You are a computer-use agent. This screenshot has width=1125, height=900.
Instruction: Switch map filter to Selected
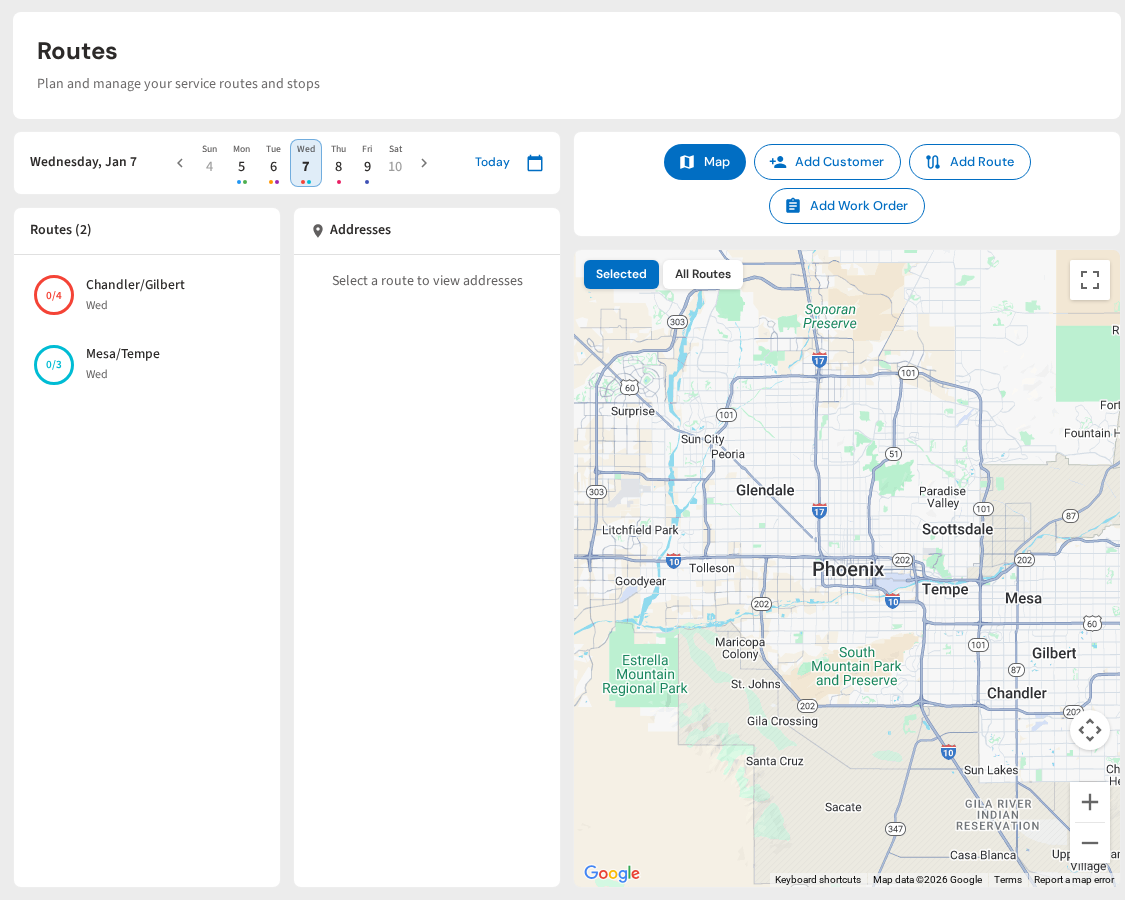coord(621,273)
